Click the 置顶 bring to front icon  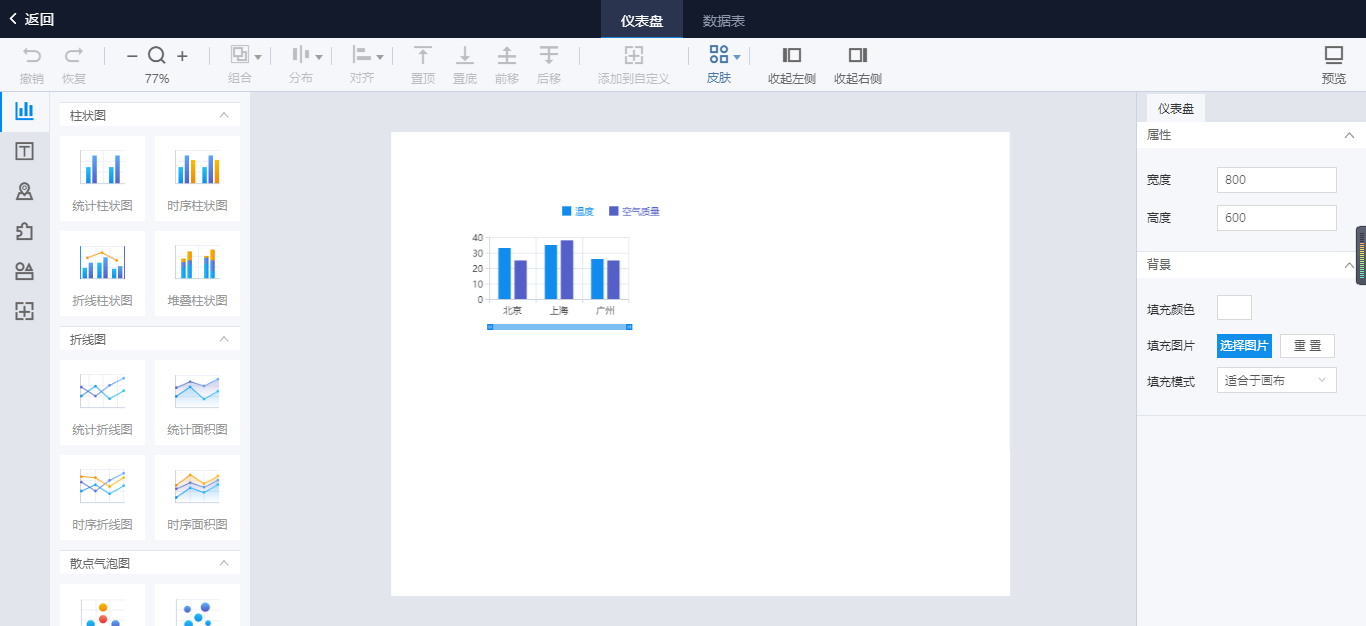point(424,55)
